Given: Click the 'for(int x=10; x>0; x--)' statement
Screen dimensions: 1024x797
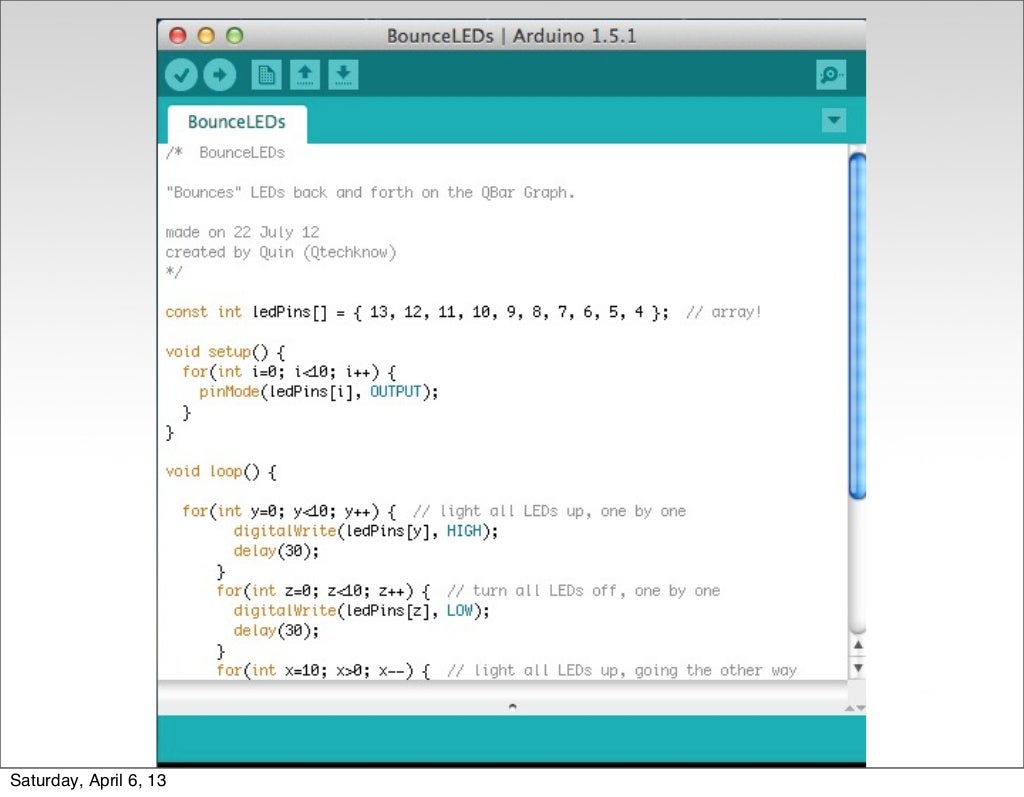Looking at the screenshot, I should [x=323, y=671].
